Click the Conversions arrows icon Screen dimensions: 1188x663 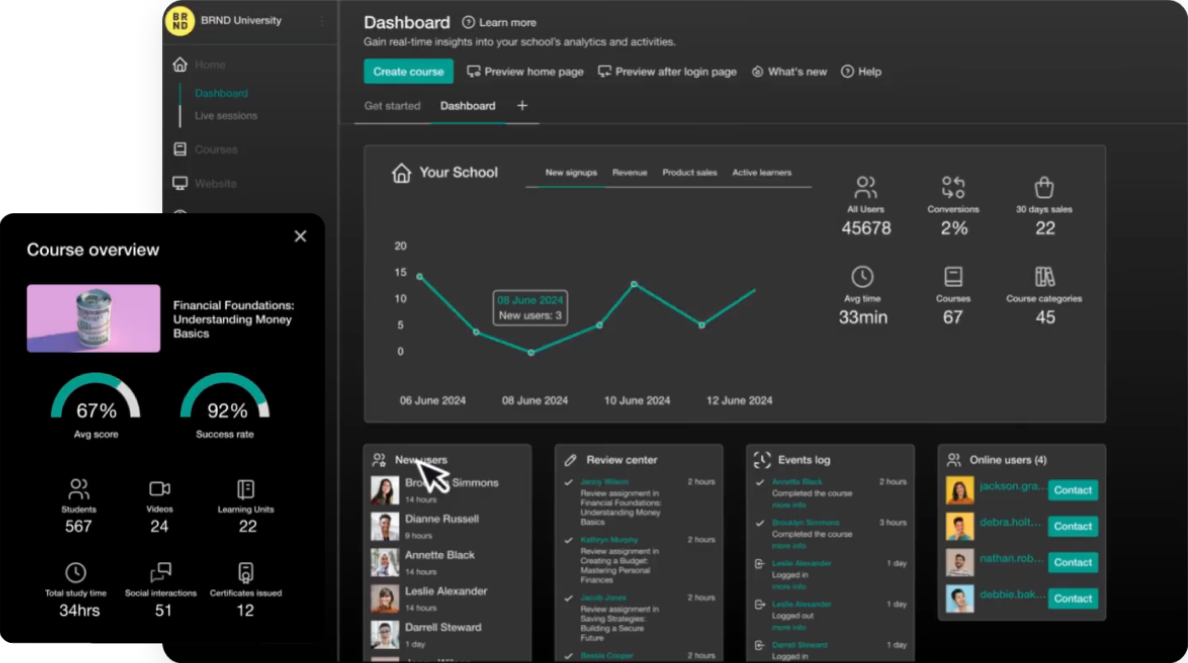click(x=953, y=187)
